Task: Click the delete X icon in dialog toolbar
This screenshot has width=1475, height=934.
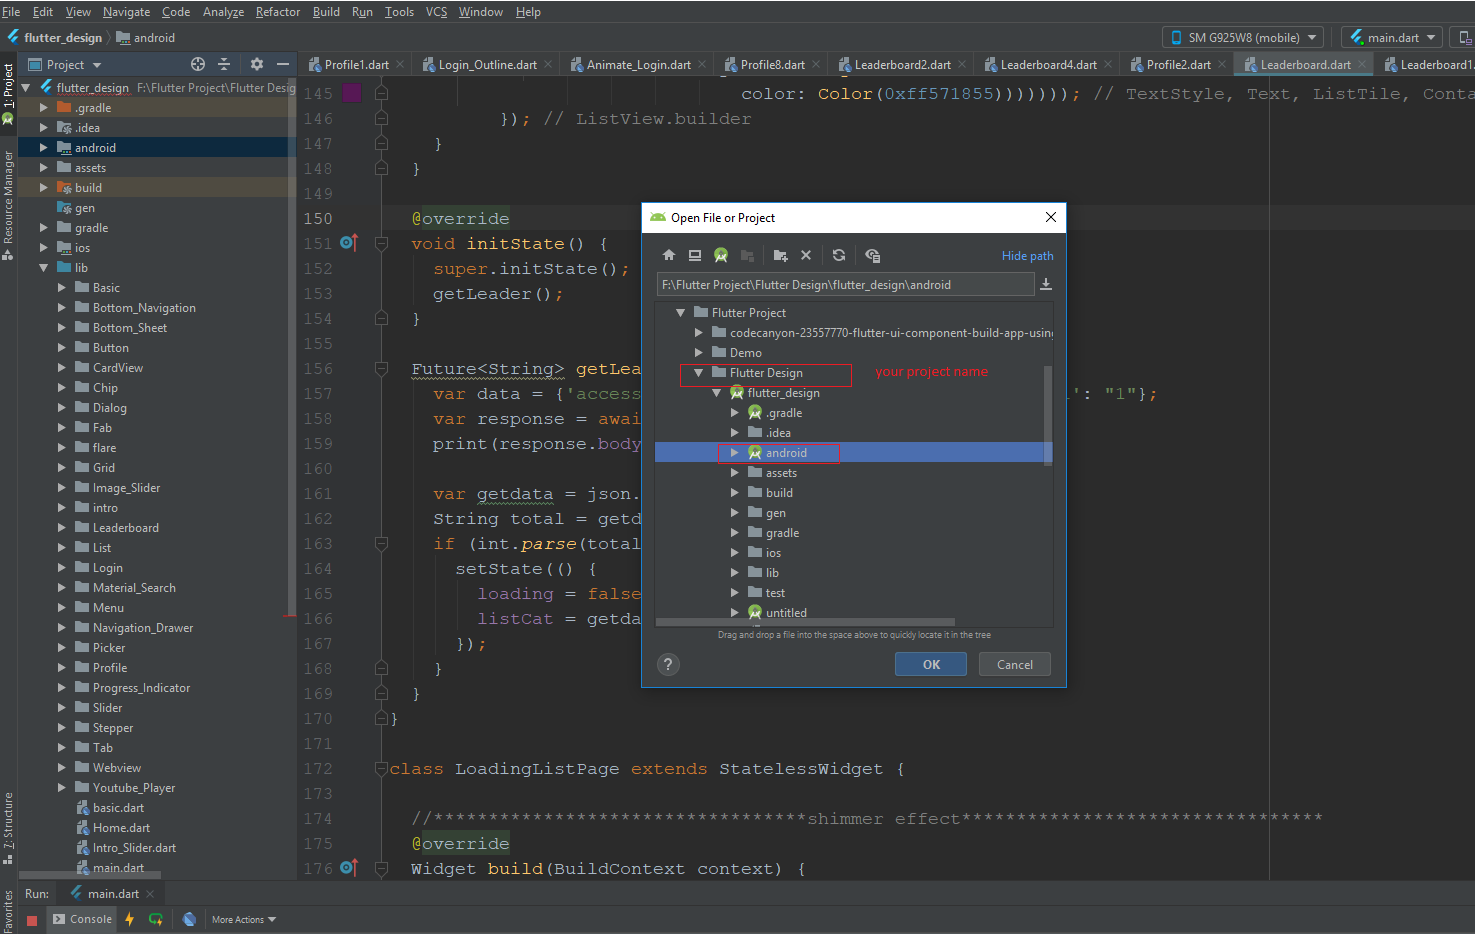Action: [x=806, y=255]
